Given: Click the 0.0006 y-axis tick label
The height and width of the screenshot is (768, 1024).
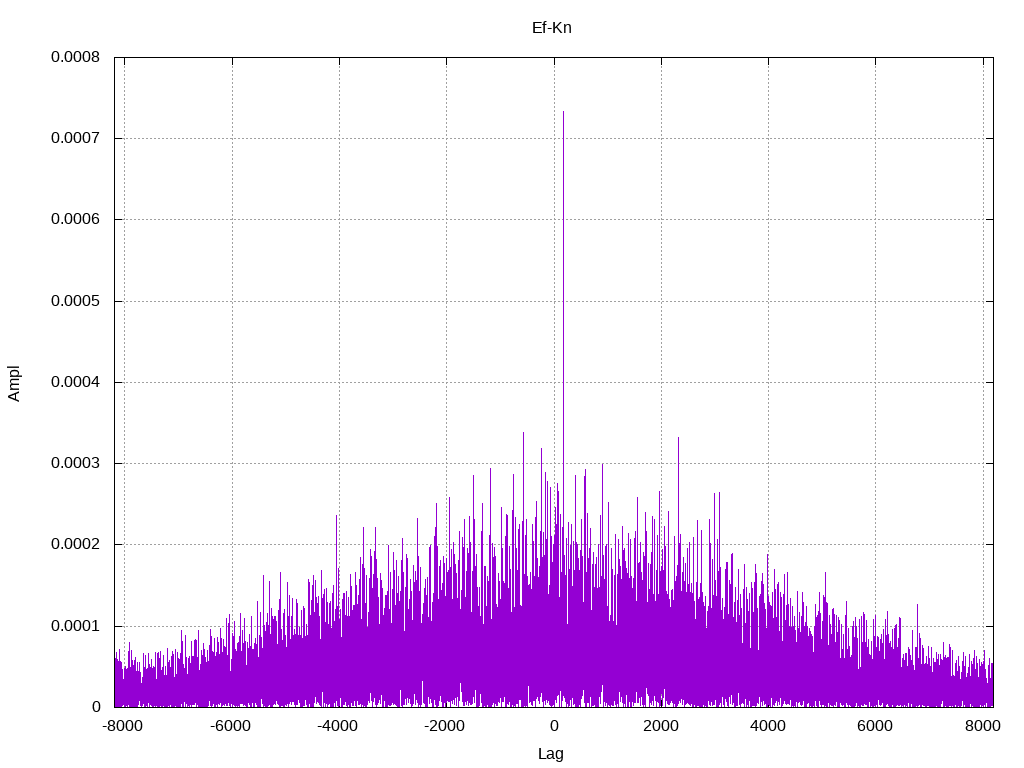Looking at the screenshot, I should click(x=76, y=219).
